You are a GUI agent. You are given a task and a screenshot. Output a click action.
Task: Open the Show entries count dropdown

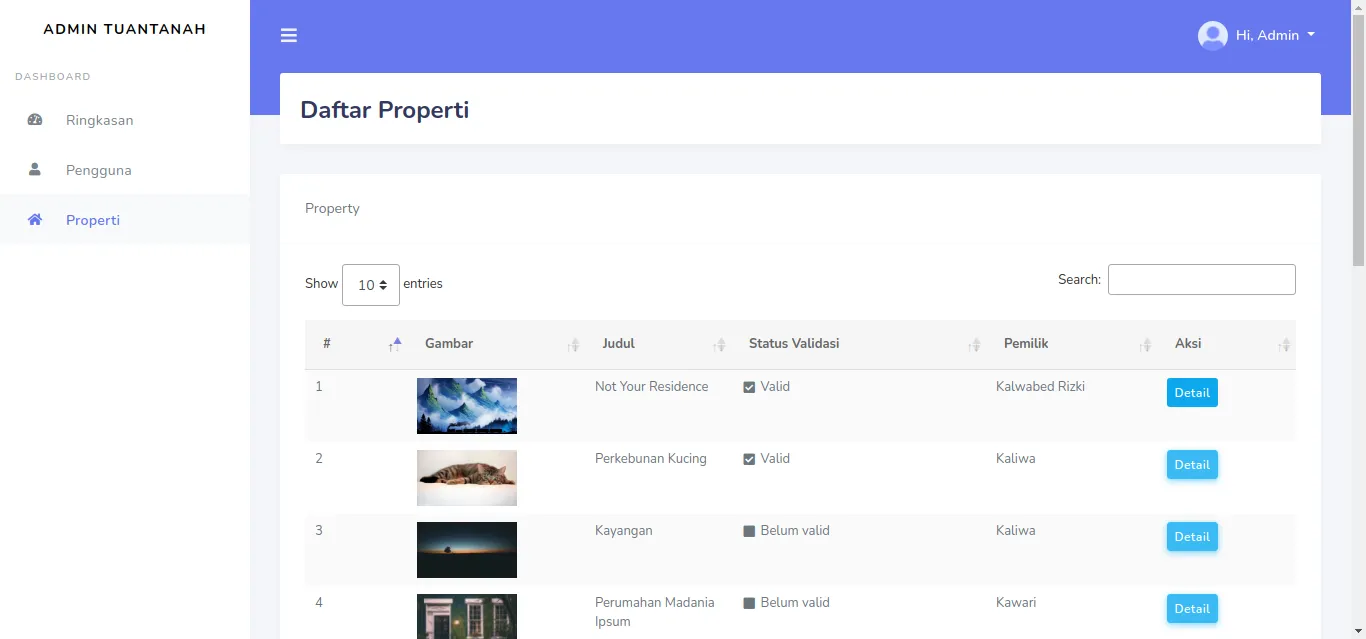tap(371, 285)
